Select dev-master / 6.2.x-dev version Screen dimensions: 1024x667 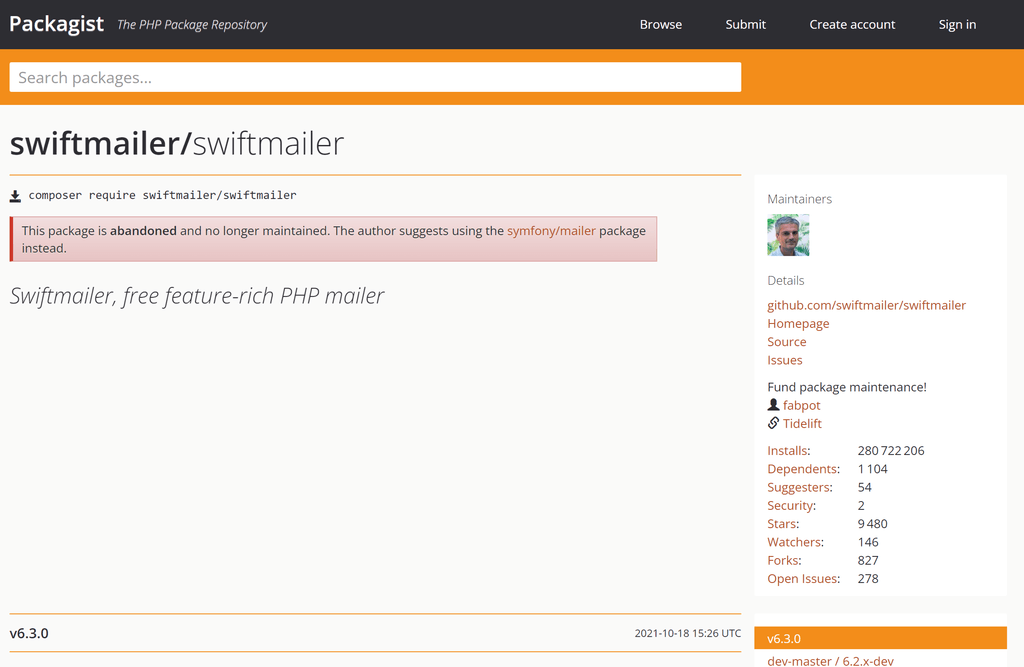[x=830, y=660]
